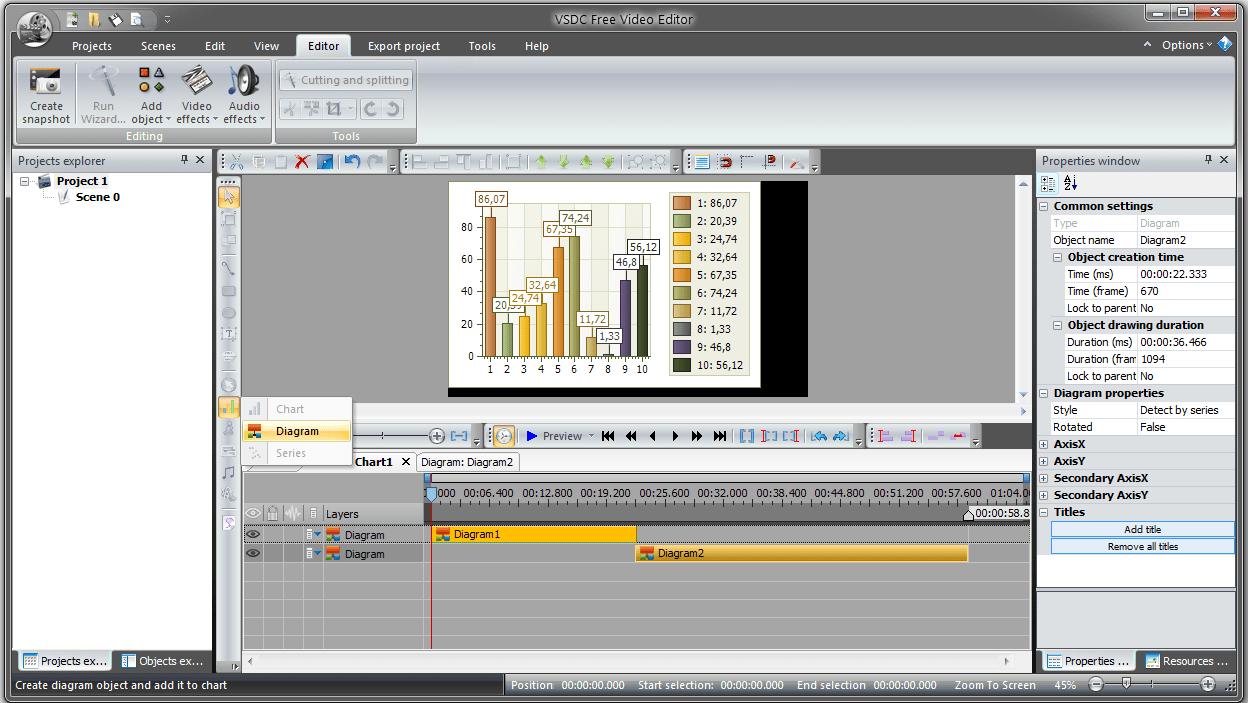Click the blue list view icon
Screen dimensions: 1248x703
click(x=702, y=161)
